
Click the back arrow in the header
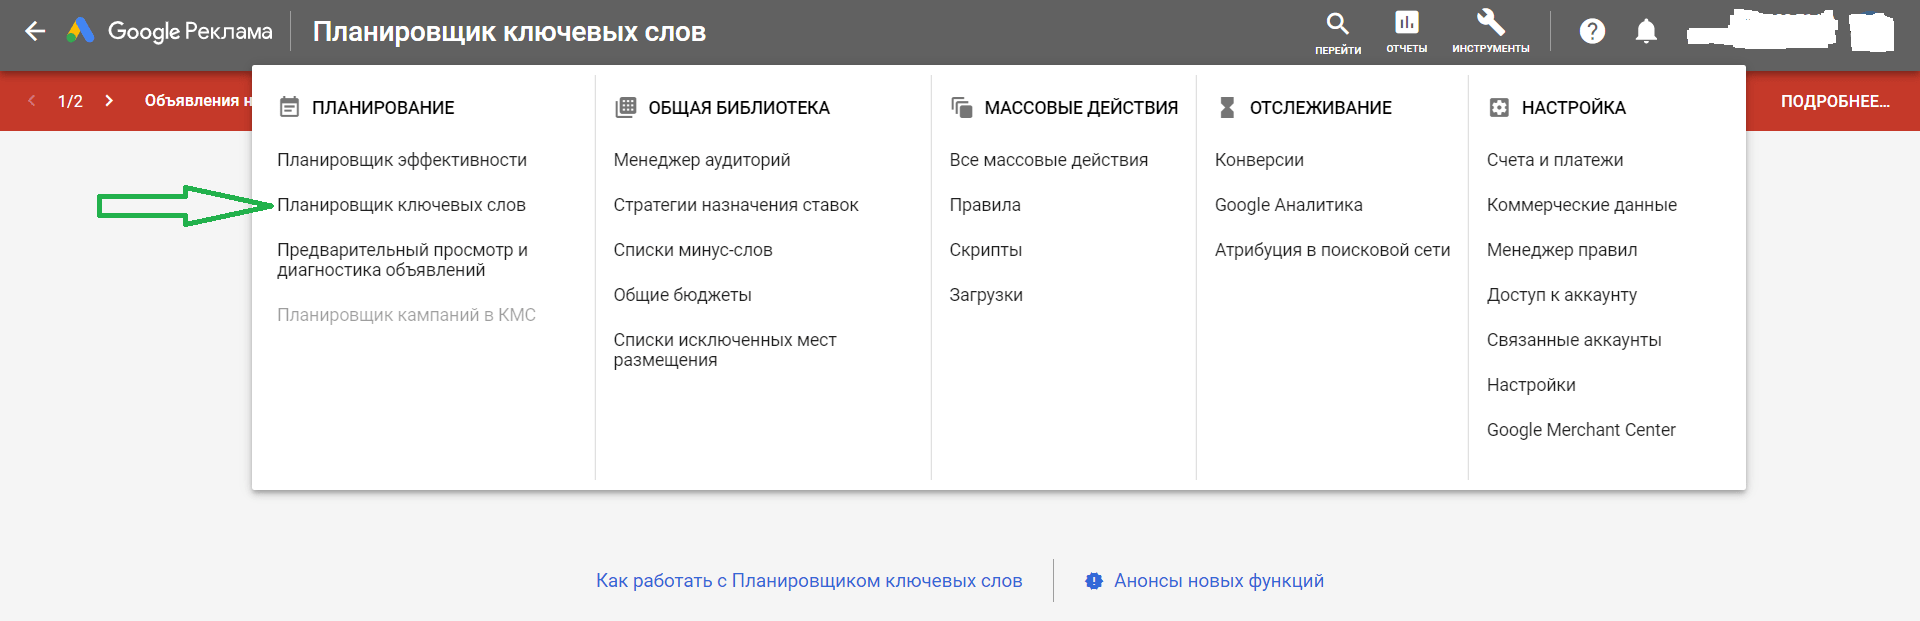pos(35,31)
